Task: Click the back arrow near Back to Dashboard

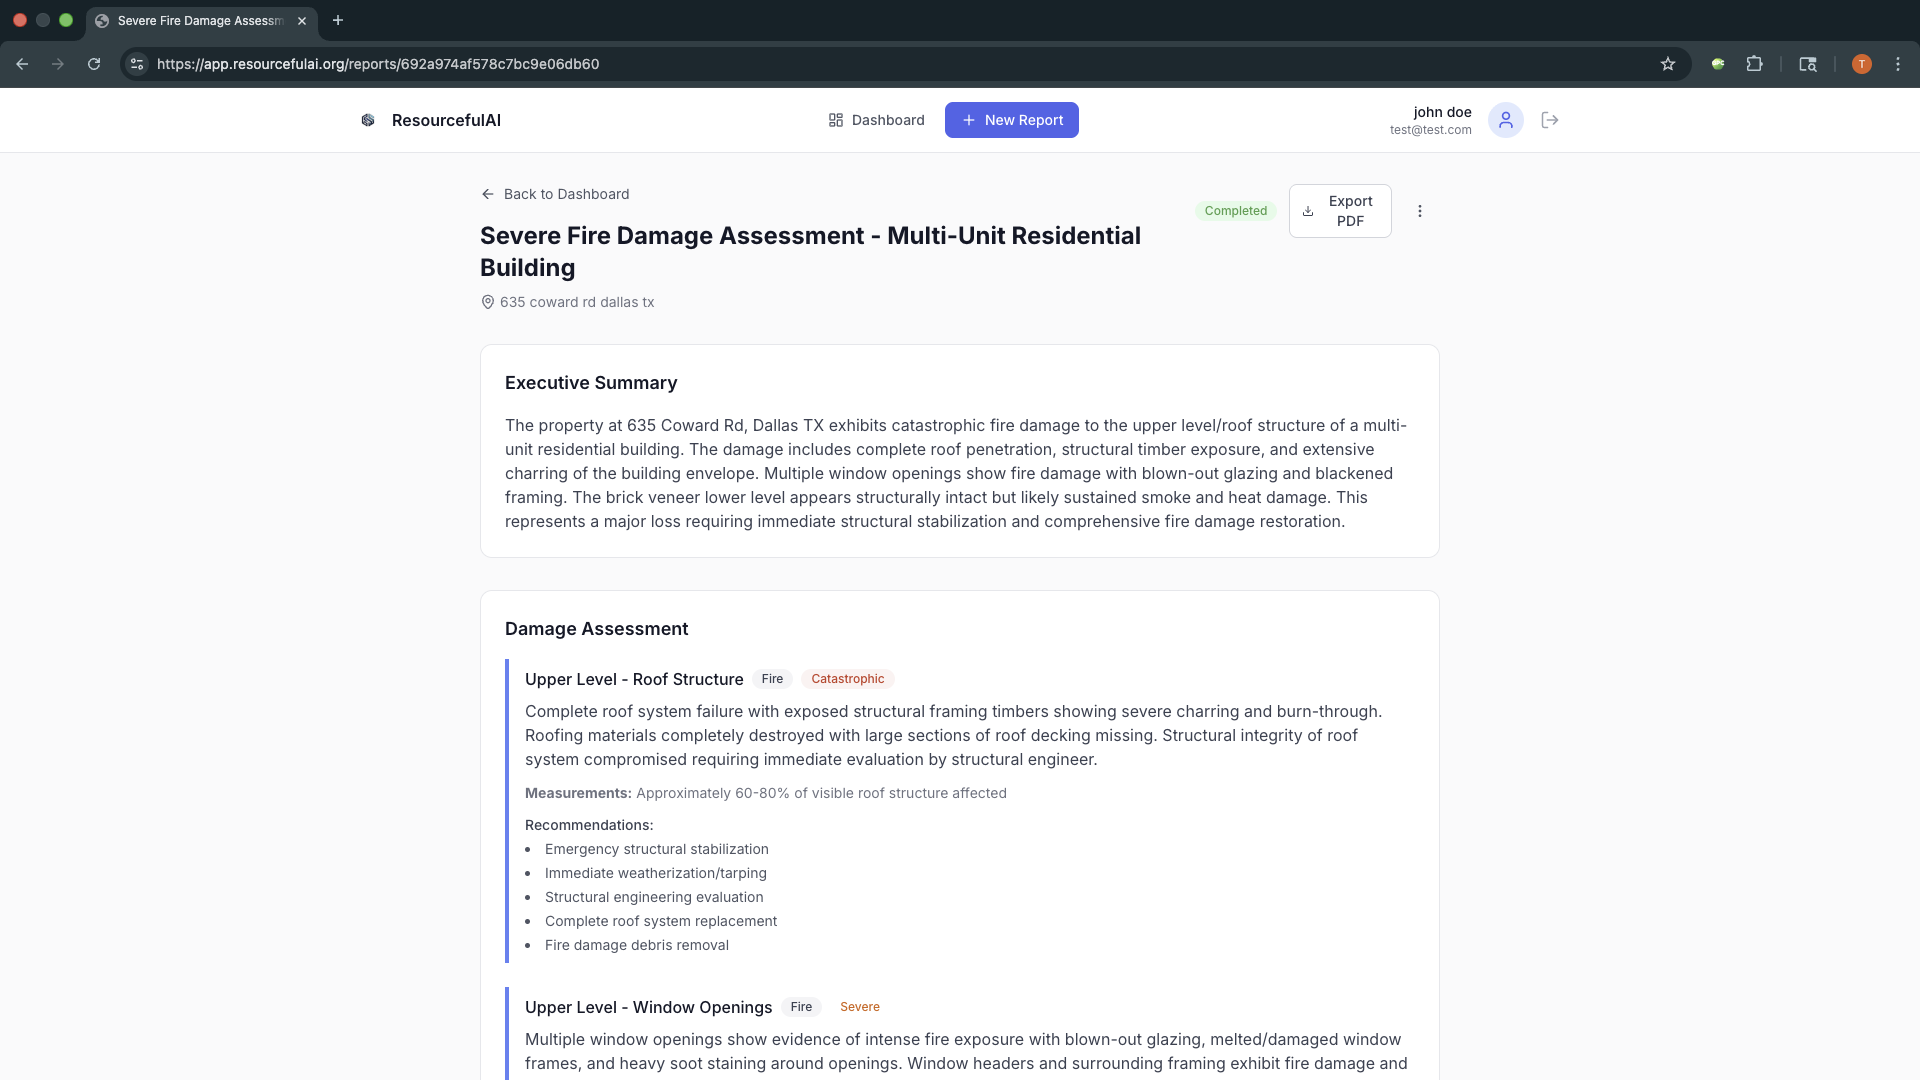Action: pos(487,194)
